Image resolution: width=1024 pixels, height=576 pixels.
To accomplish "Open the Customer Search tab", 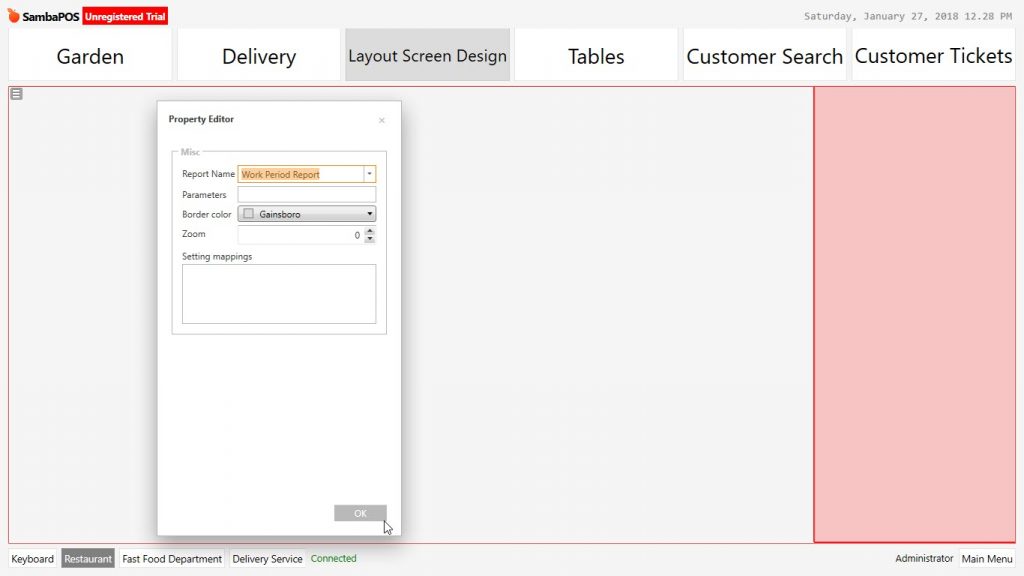I will tap(765, 56).
